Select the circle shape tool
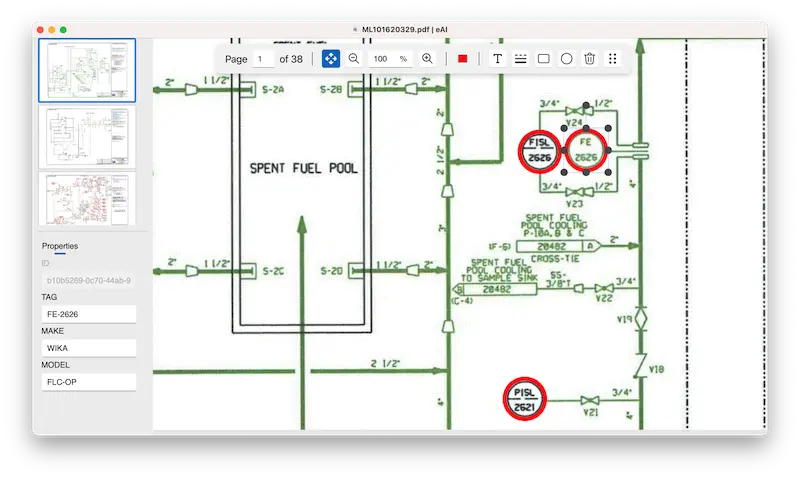The image size is (800, 478). (x=566, y=59)
